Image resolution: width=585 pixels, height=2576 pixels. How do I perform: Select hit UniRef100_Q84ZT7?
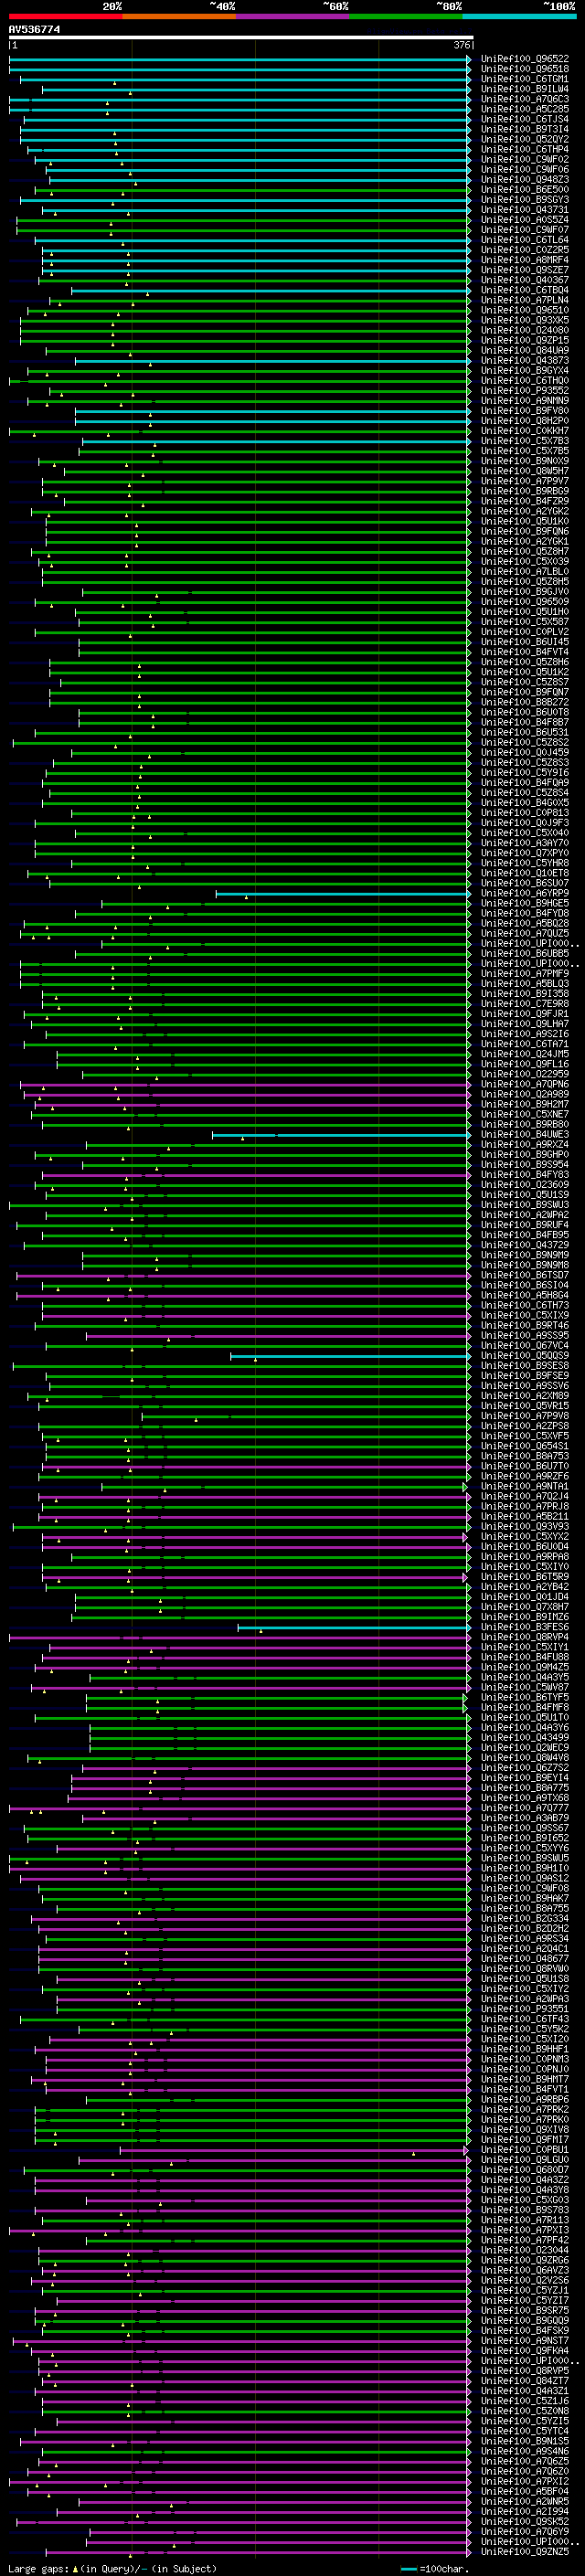tap(525, 2381)
